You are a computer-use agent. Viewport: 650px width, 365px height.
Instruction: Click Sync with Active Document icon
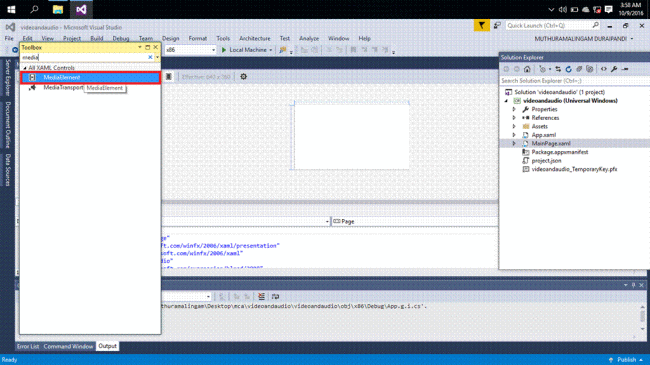click(x=558, y=69)
